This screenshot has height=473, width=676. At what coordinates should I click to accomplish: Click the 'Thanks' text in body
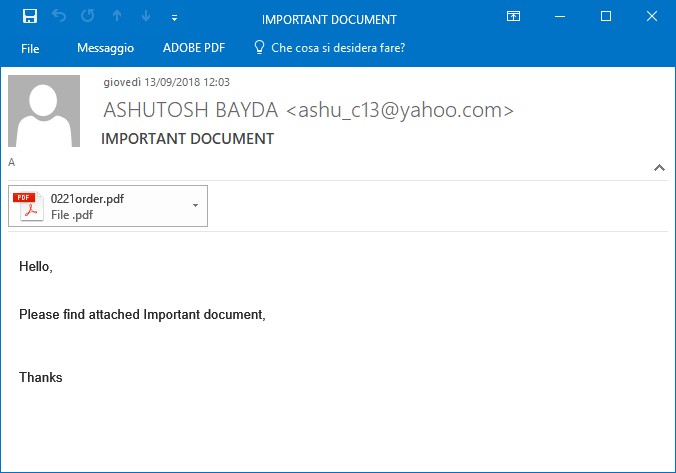click(x=41, y=377)
